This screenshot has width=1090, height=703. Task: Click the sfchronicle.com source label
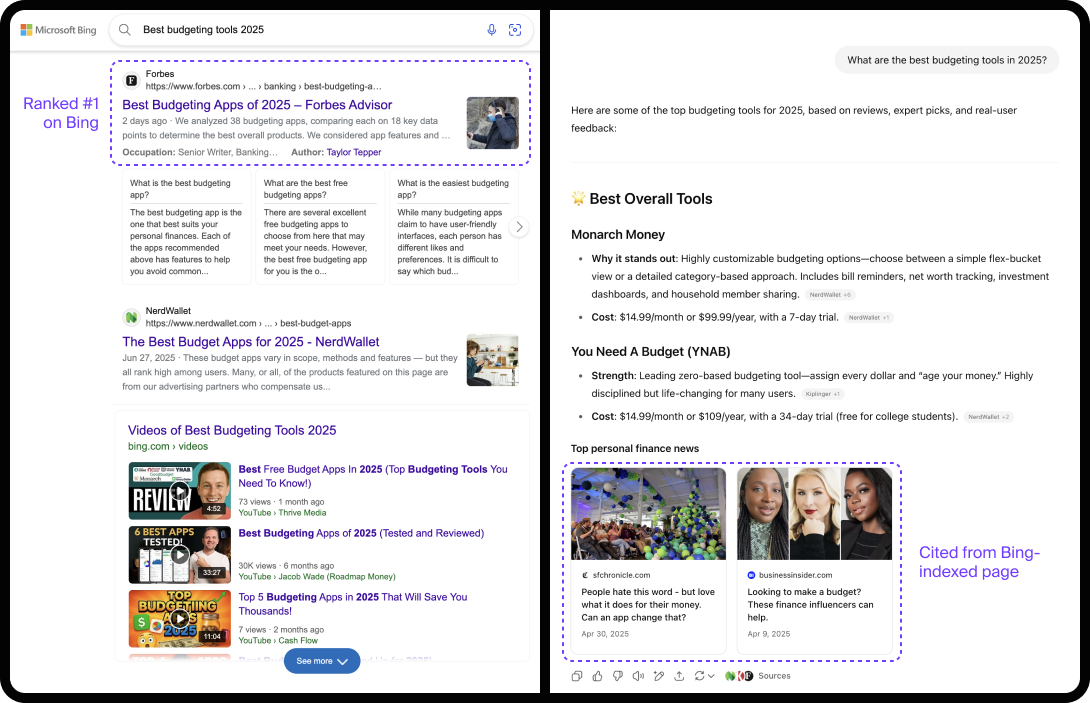[x=616, y=575]
